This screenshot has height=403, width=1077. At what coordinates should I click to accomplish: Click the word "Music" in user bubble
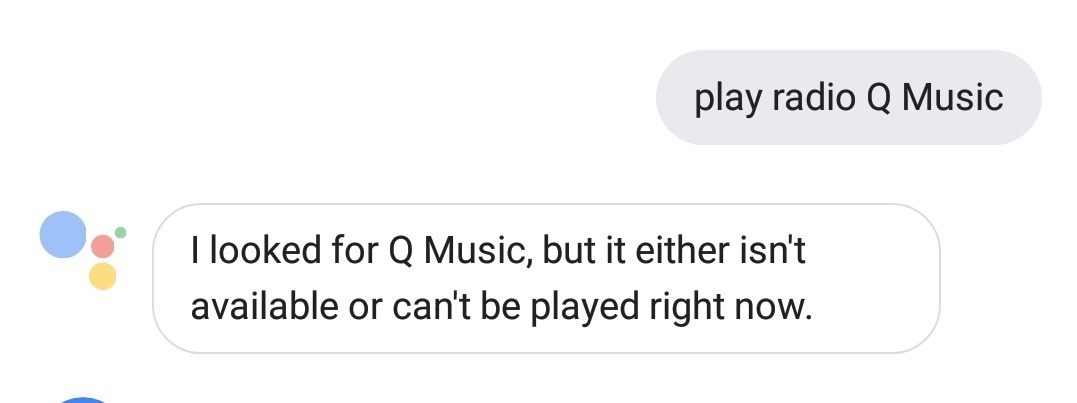(x=953, y=98)
